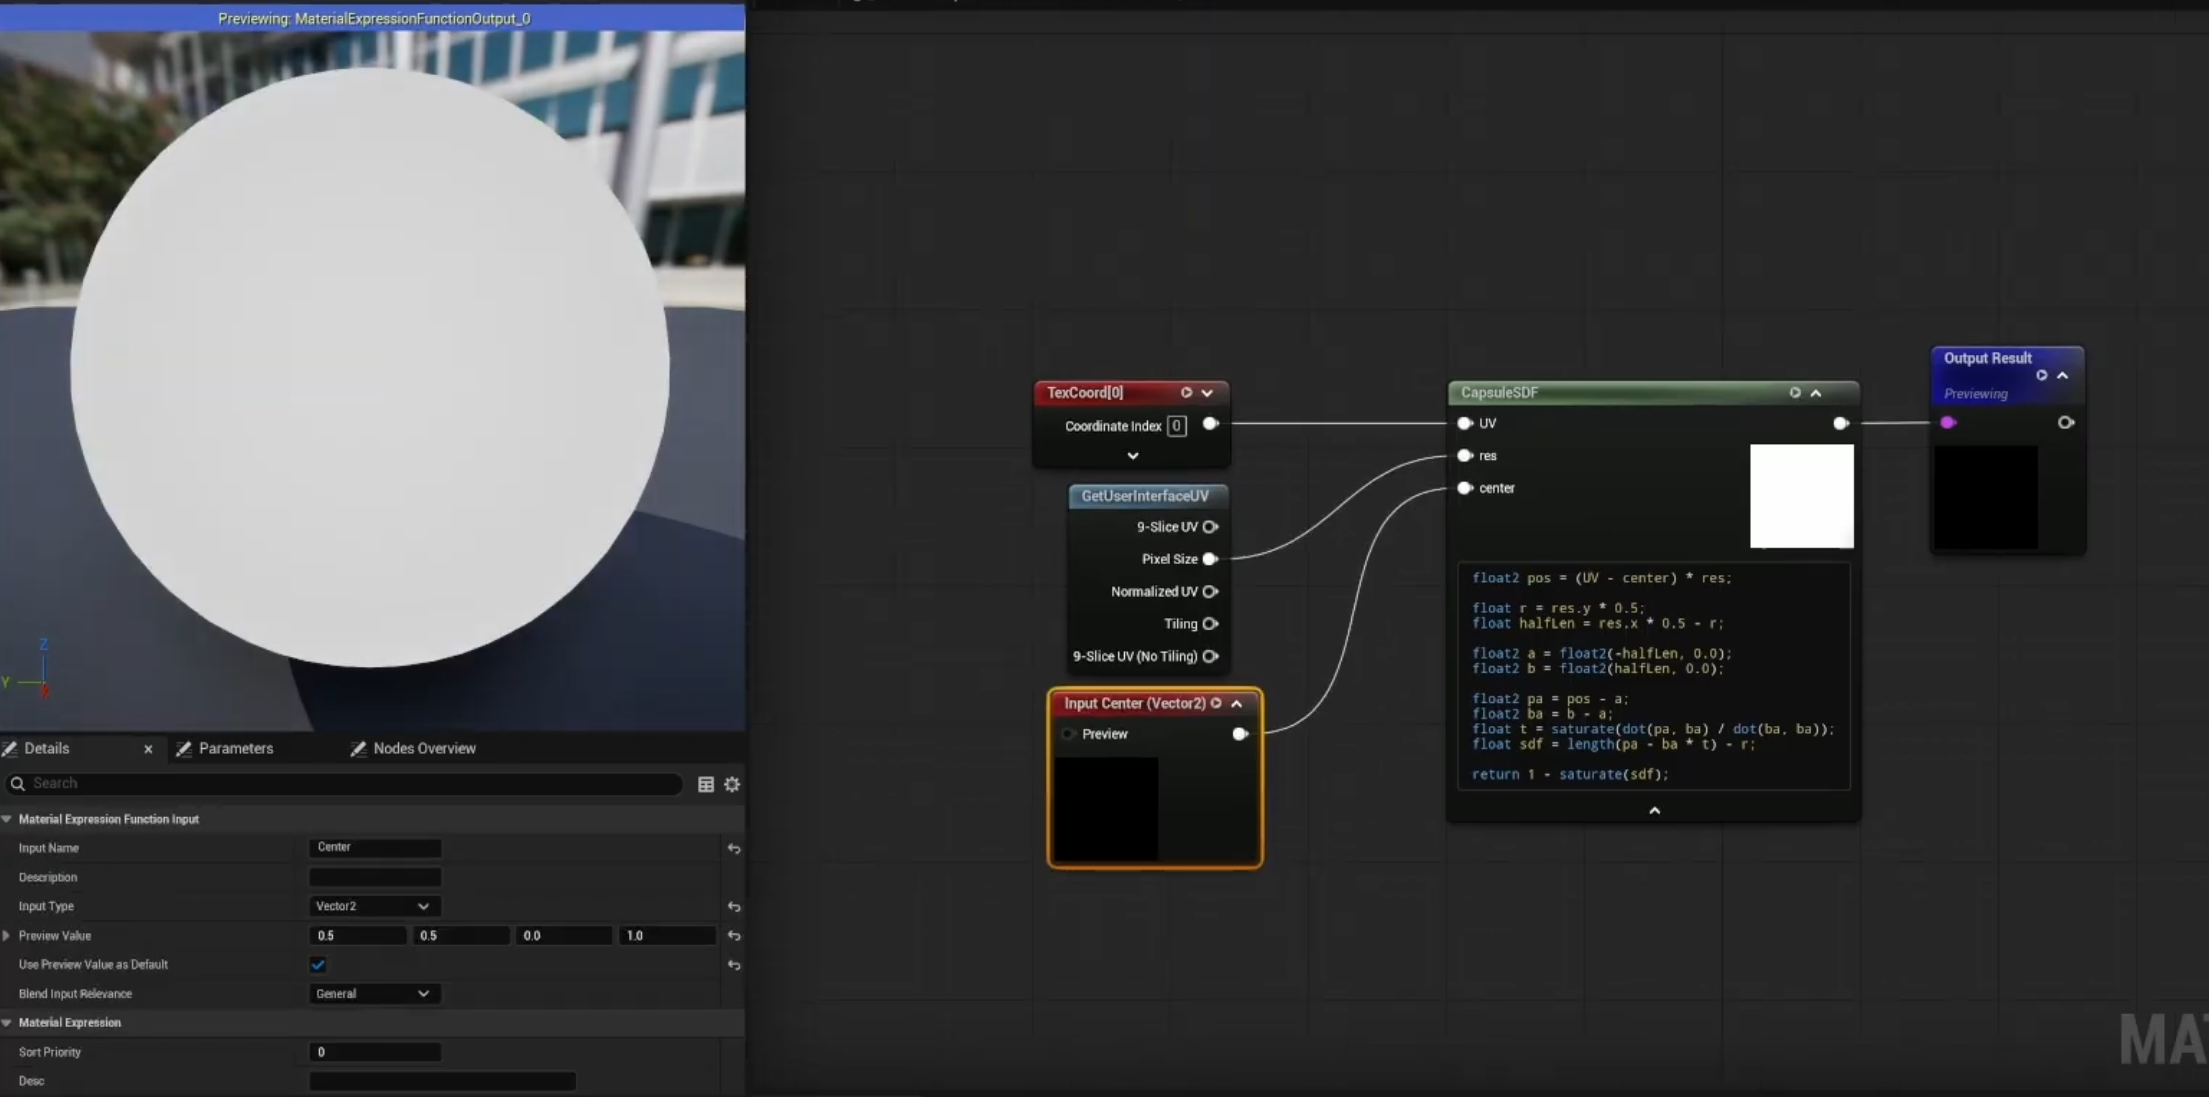Click the Input Center header circle icon
2209x1097 pixels.
point(1216,704)
